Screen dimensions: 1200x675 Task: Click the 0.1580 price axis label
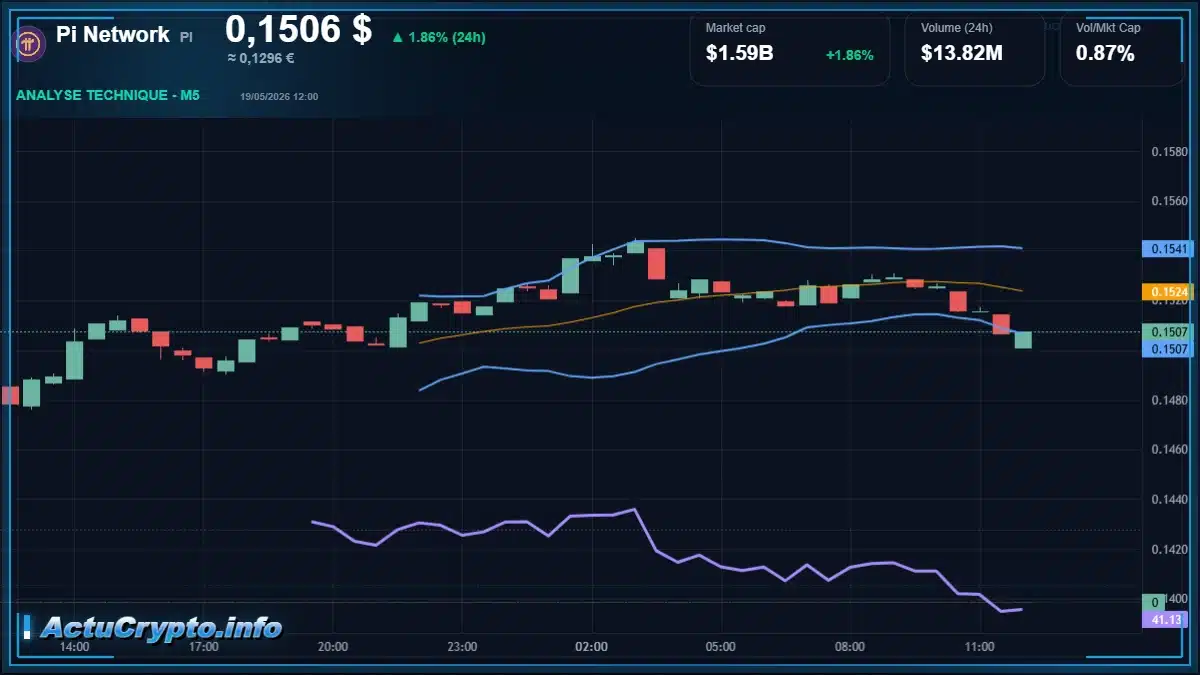point(1168,152)
